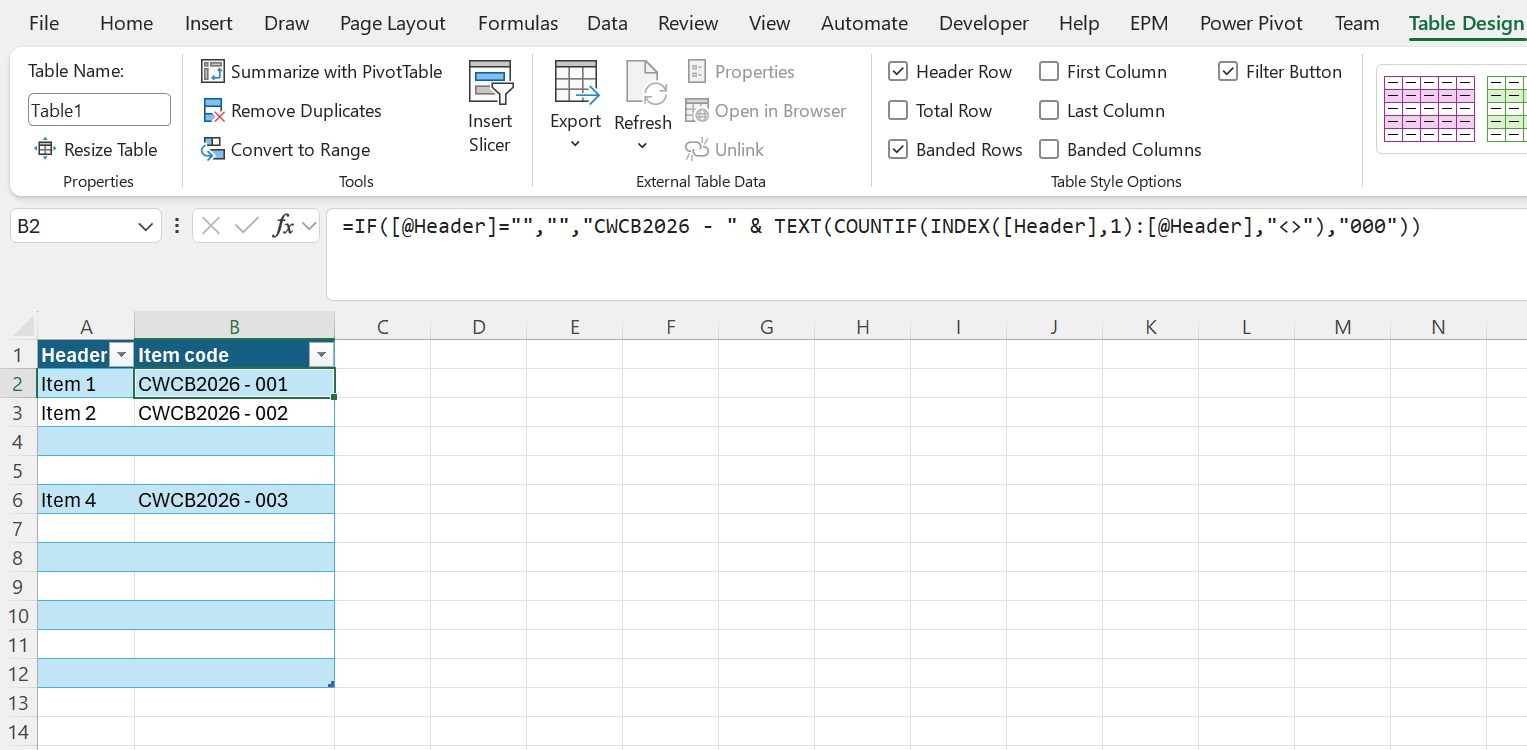Toggle Header Row checkbox

point(898,71)
